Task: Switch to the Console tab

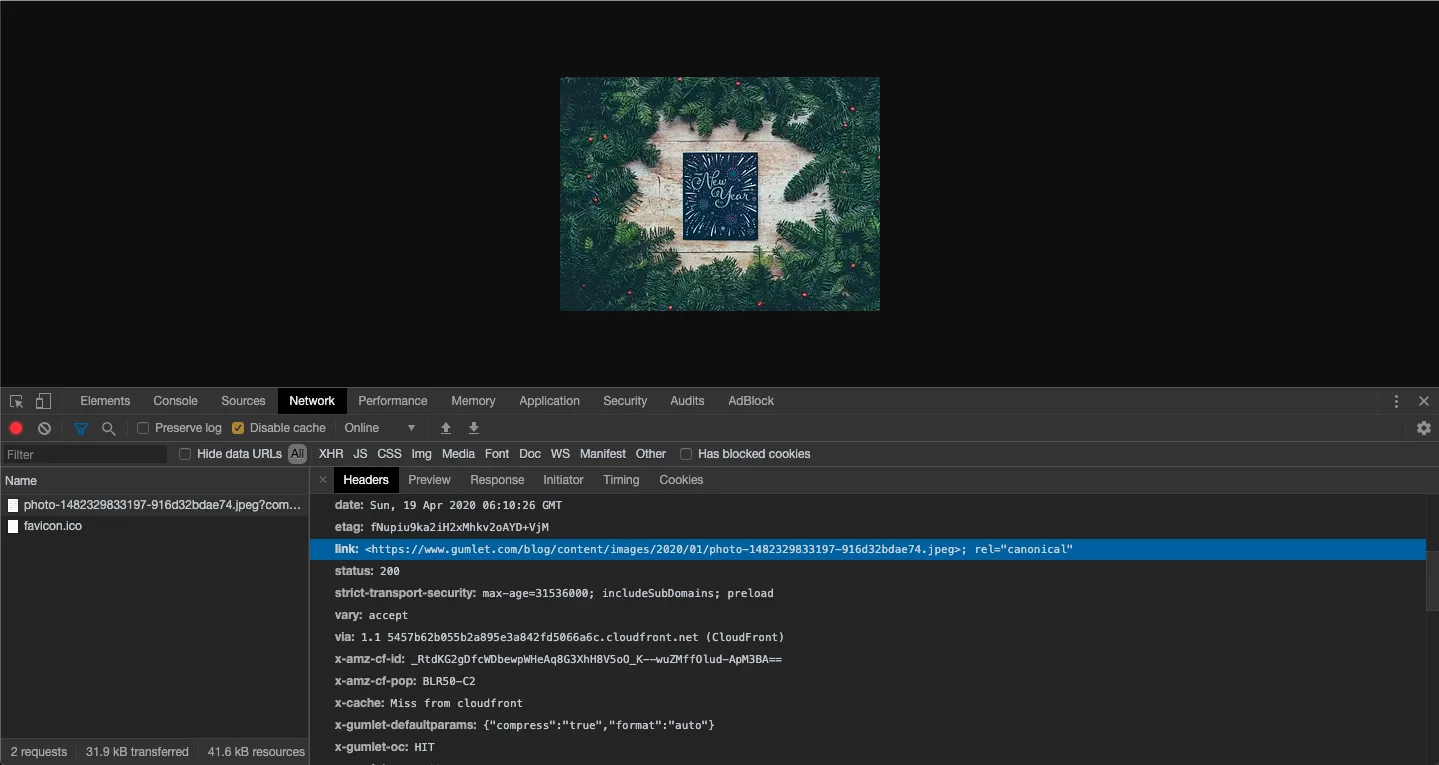Action: (x=175, y=401)
